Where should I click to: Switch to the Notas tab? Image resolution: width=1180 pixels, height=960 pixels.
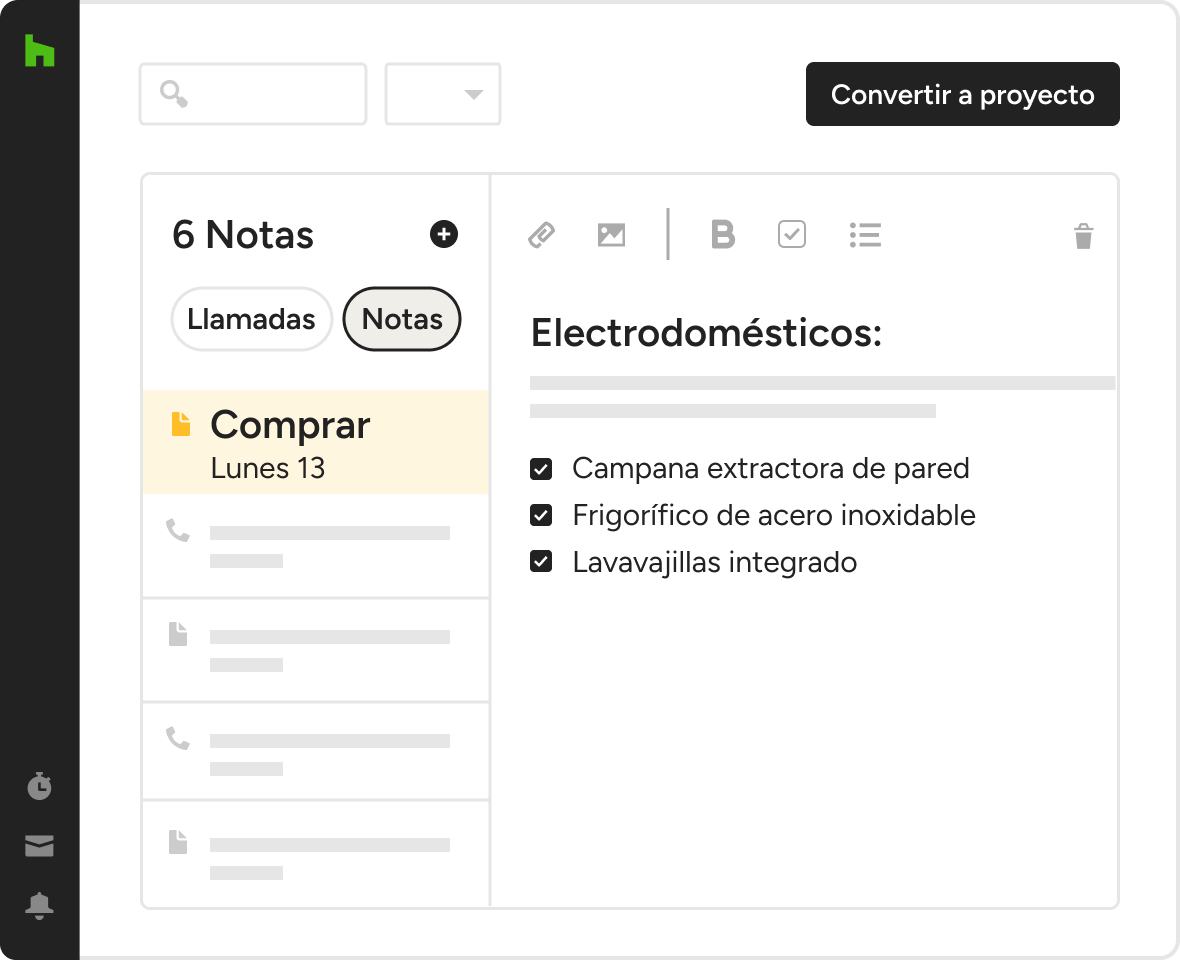402,319
